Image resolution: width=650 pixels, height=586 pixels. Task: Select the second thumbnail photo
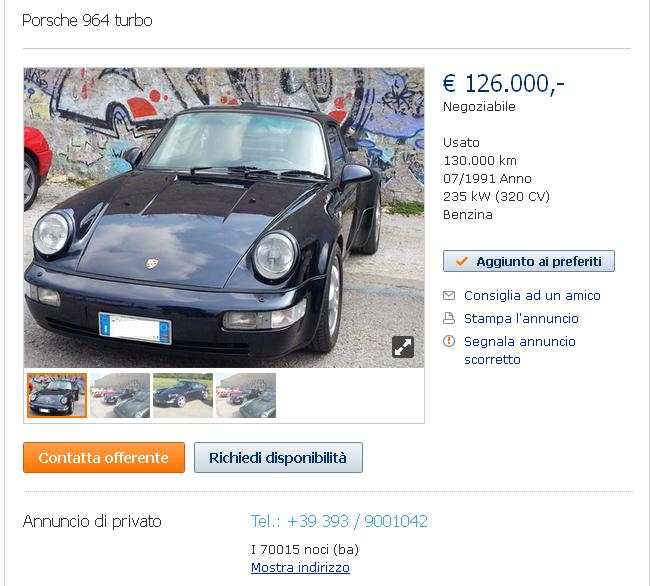[x=120, y=395]
